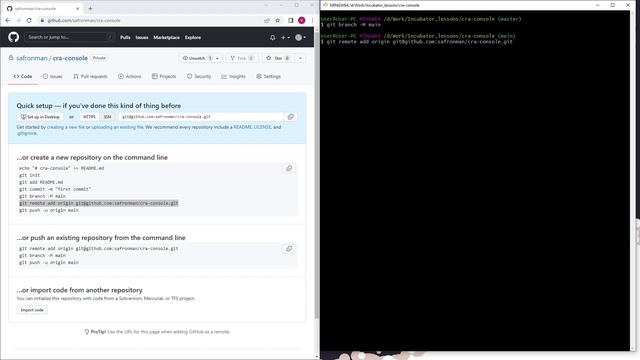This screenshot has width=640, height=360.
Task: Select the HTTPS clone option
Action: [89, 117]
